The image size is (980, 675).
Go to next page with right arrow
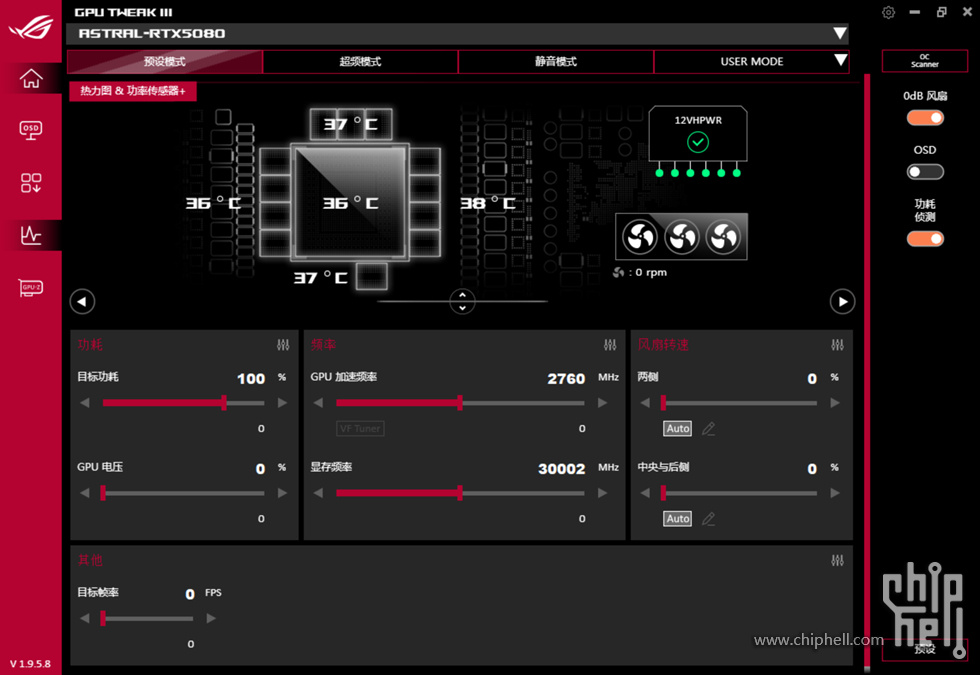click(842, 301)
